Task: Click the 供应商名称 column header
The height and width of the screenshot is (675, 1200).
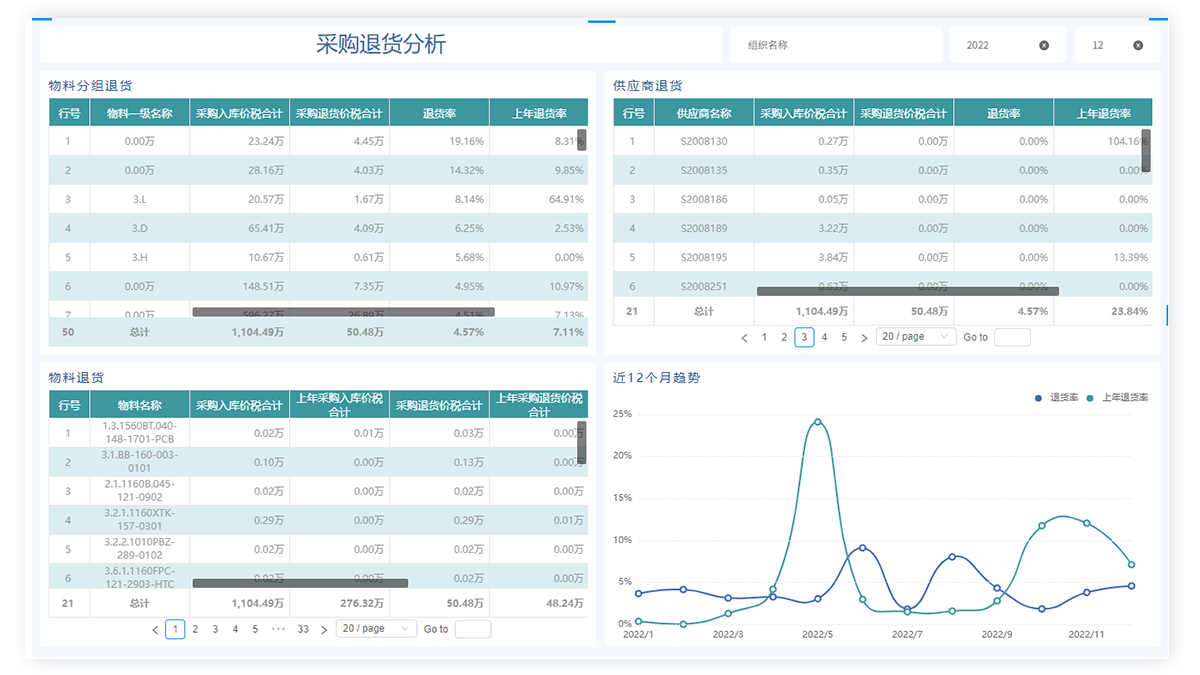Action: [704, 113]
